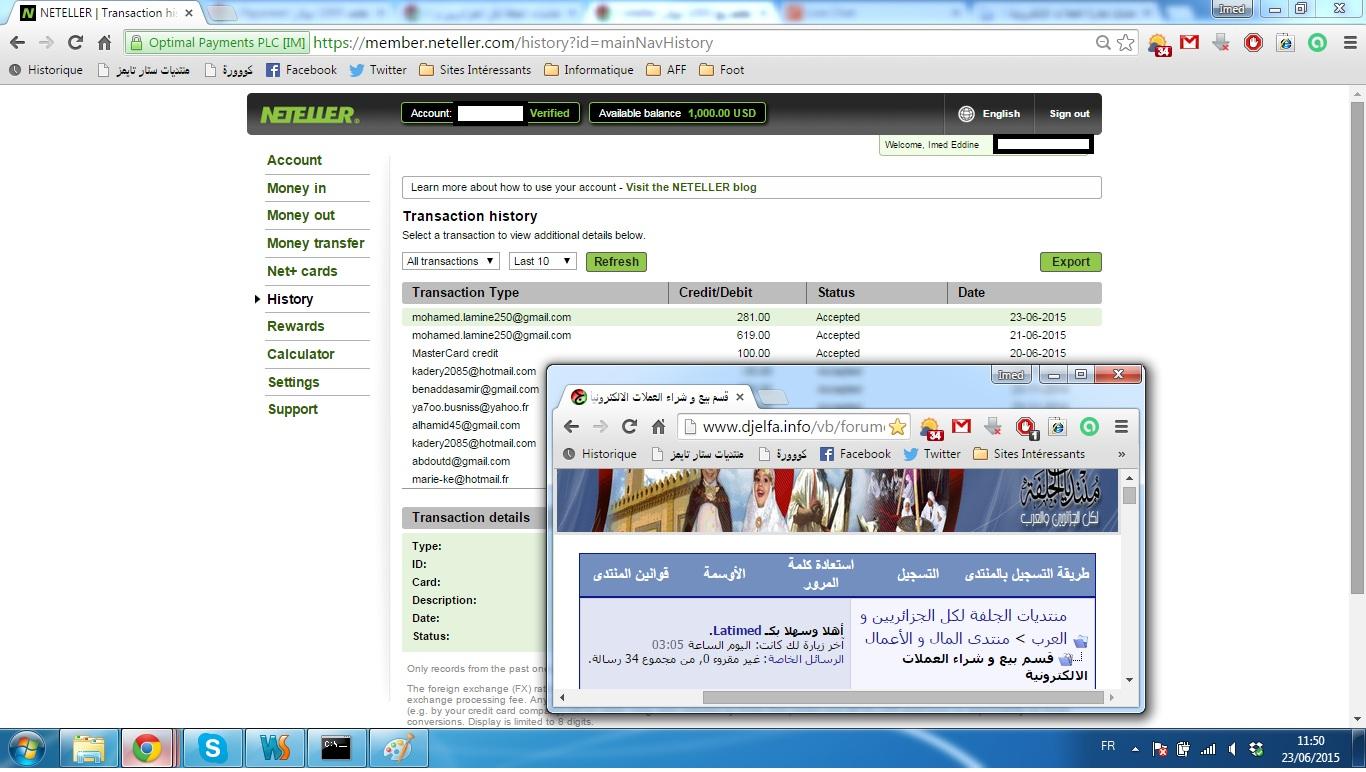Open the command prompt from the taskbar

(336, 748)
